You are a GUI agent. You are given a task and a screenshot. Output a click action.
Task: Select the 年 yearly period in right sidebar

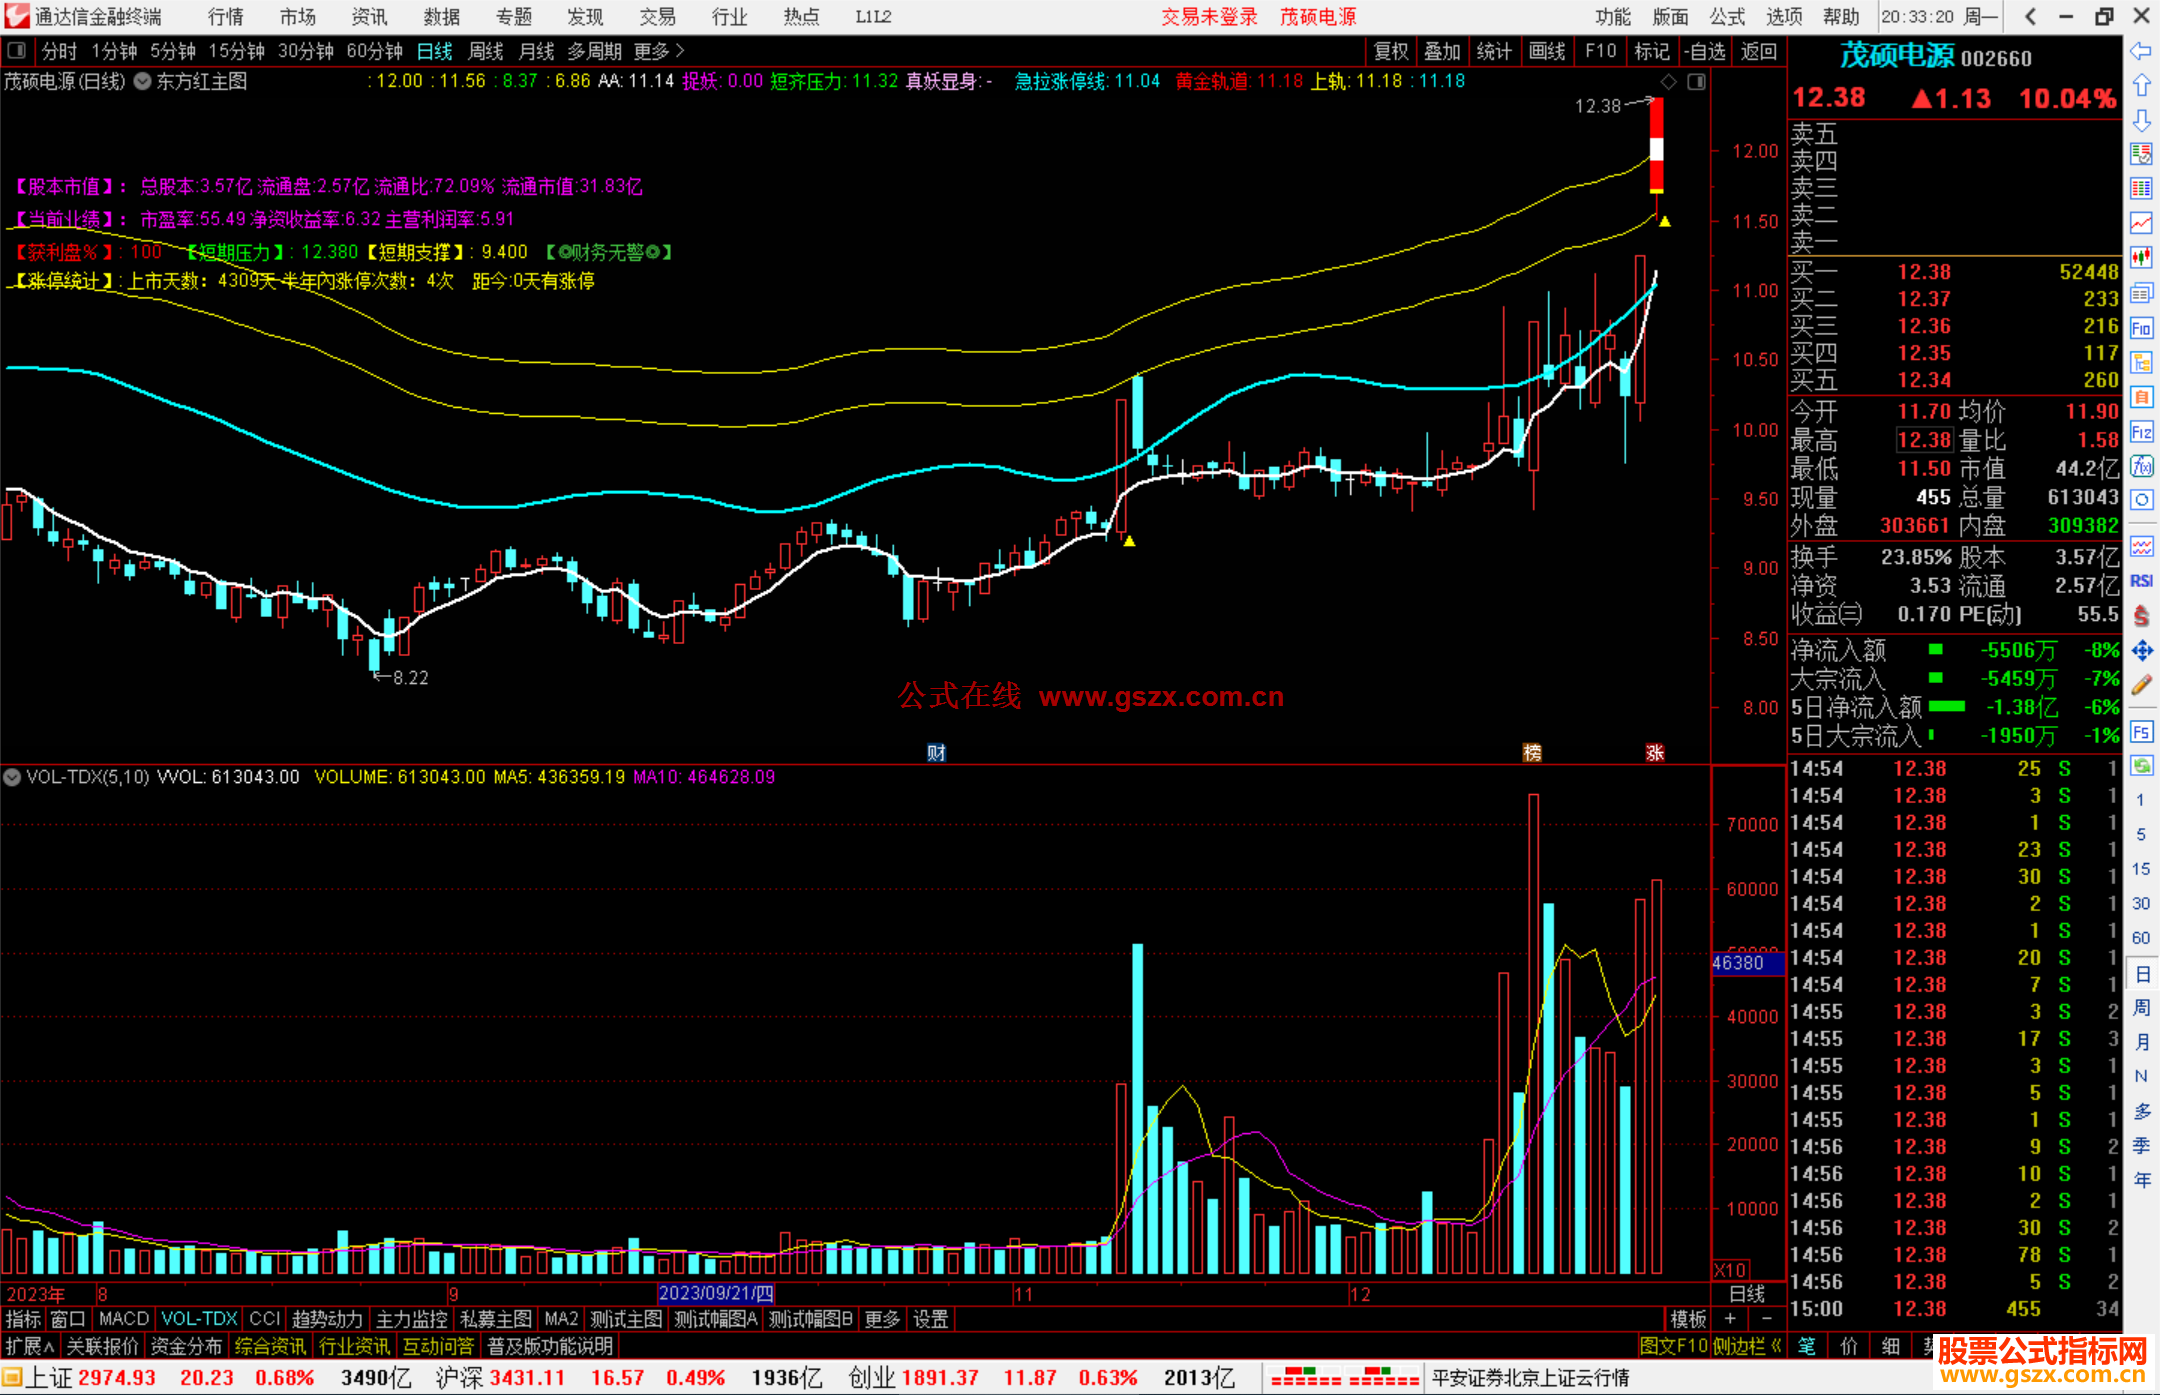pos(2141,1180)
